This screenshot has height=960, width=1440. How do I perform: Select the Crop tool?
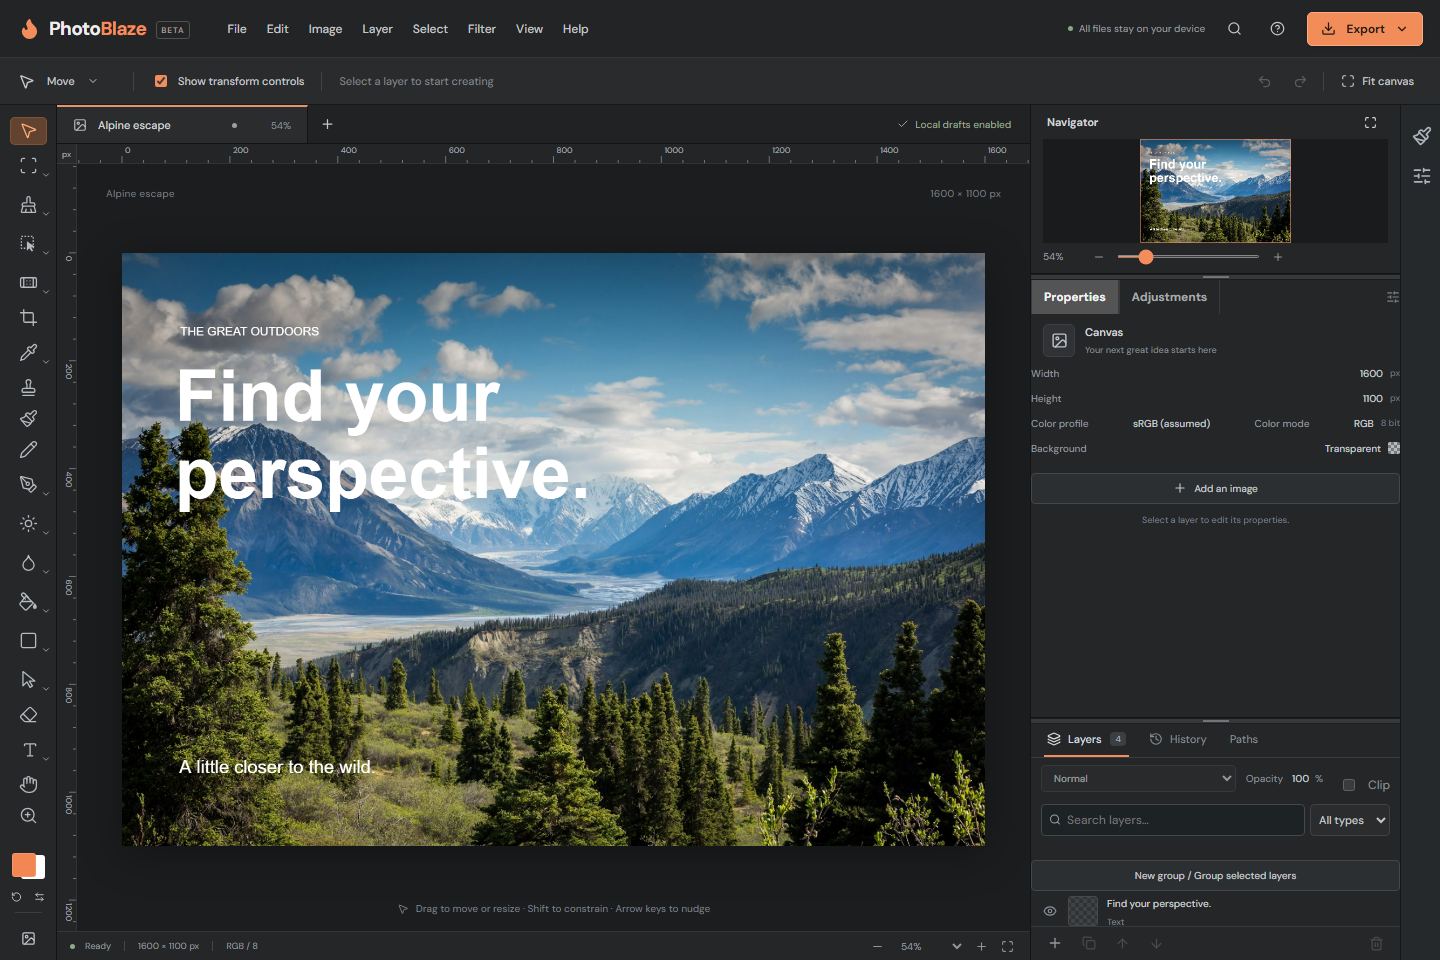(28, 318)
